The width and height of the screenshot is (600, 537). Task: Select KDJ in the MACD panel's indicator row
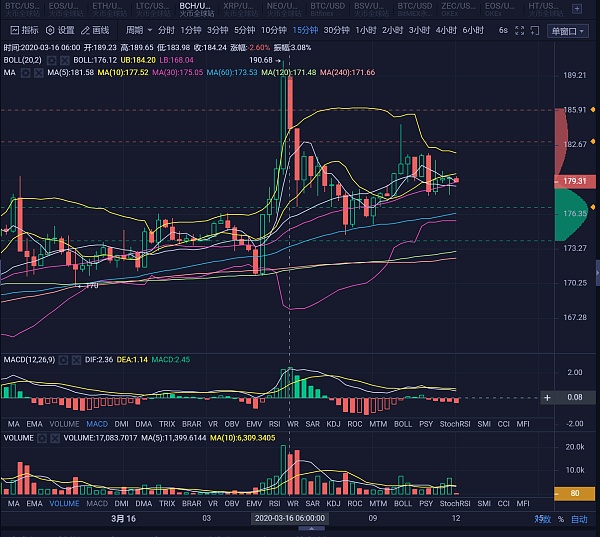point(333,424)
